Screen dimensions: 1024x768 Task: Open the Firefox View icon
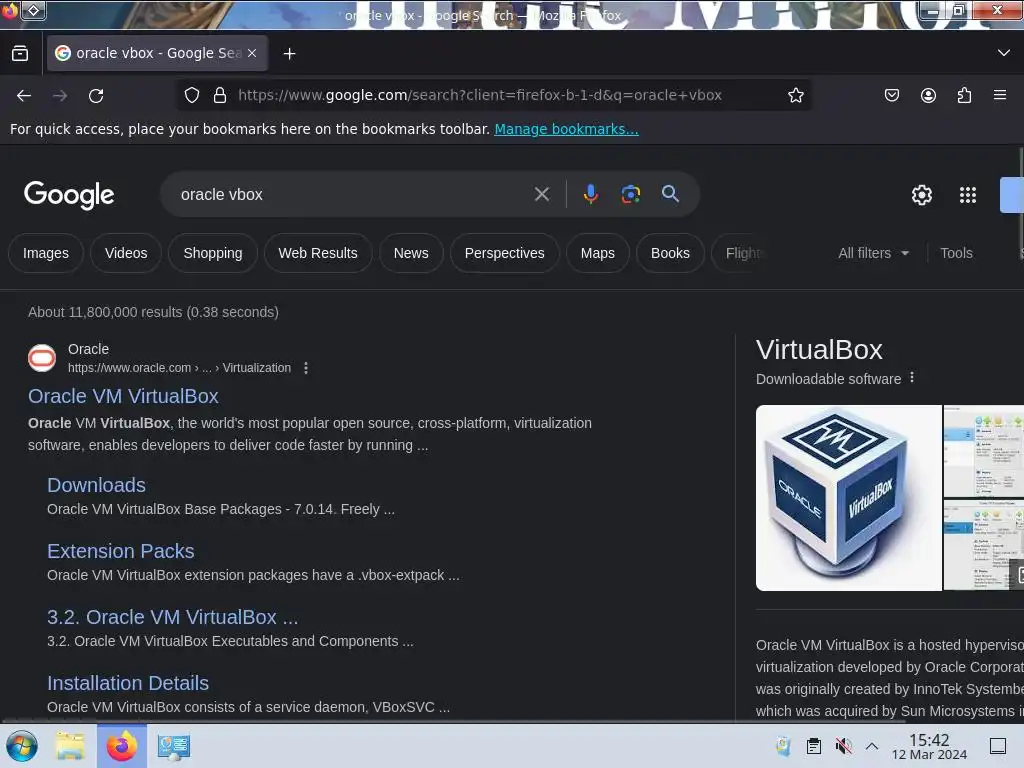(x=20, y=54)
